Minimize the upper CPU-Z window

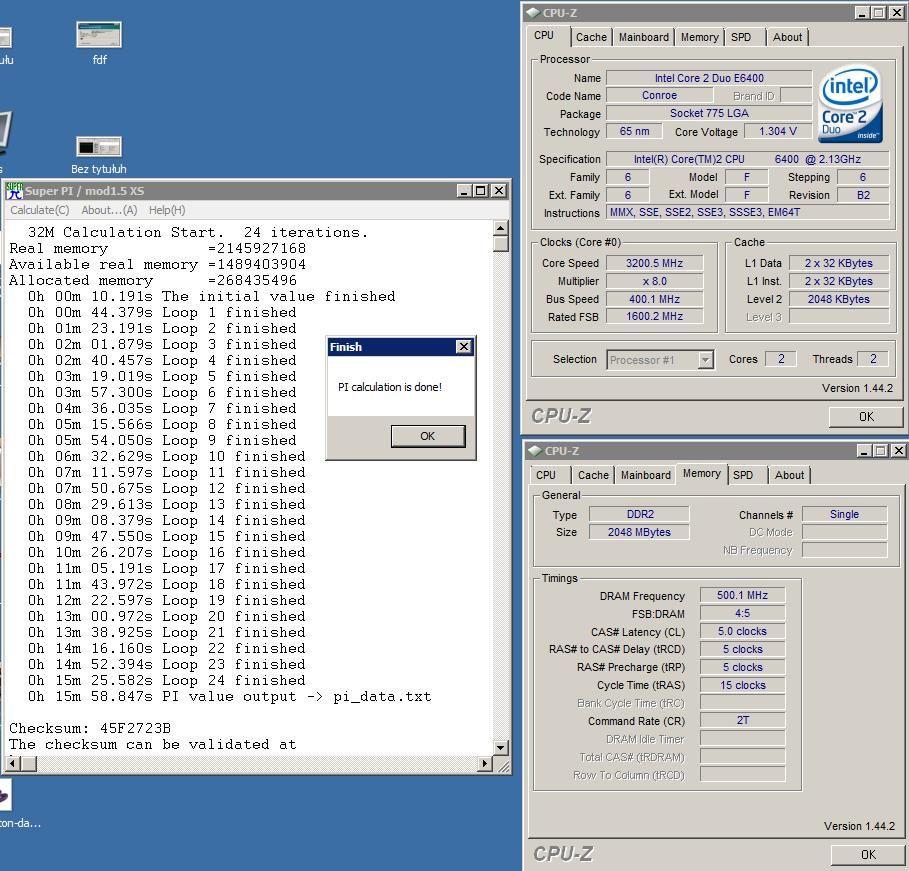[x=861, y=13]
